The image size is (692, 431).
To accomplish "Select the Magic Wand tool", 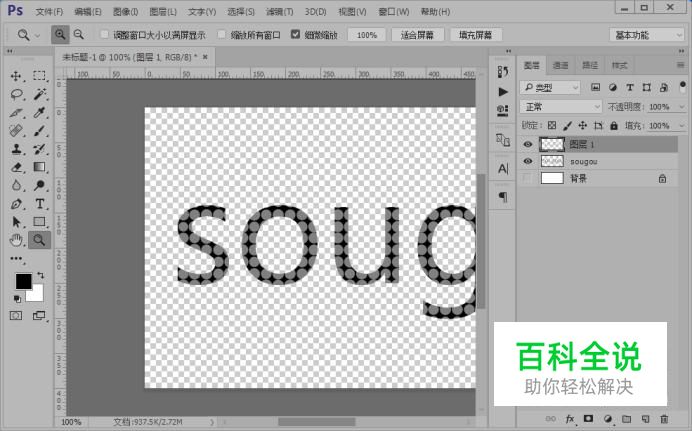I will point(39,94).
